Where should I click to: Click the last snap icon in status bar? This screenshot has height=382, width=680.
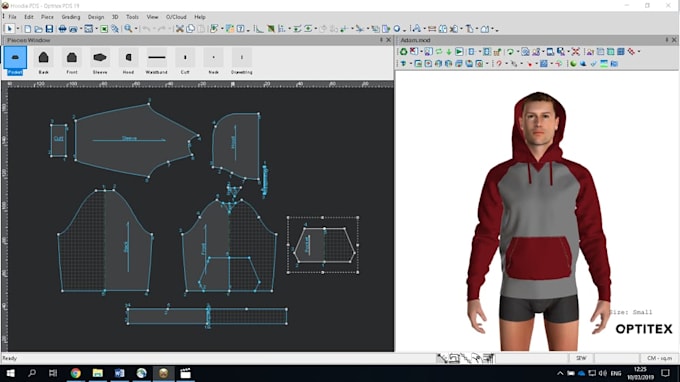click(488, 358)
